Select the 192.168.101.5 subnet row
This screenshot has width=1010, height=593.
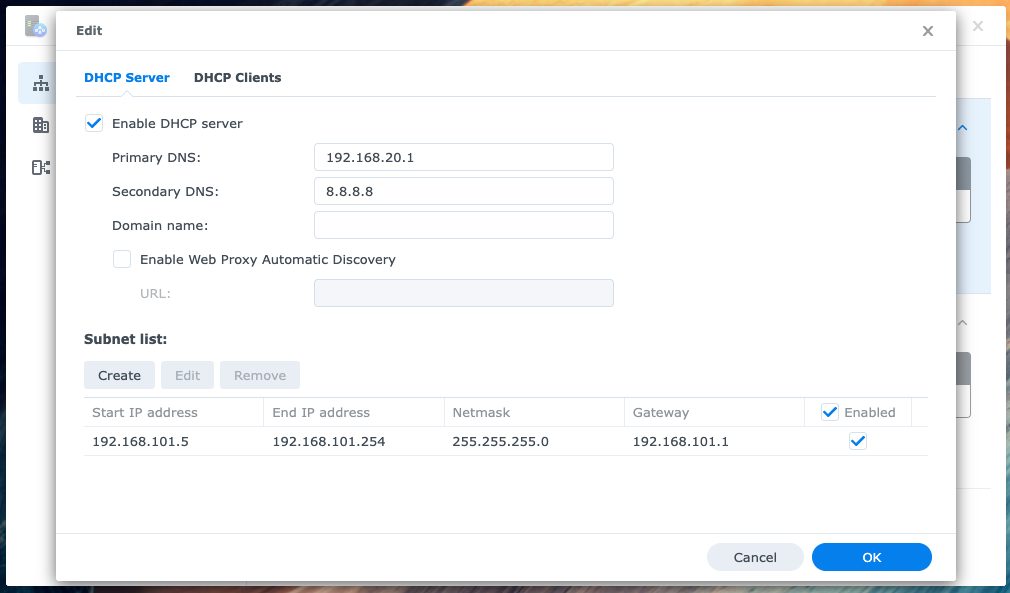400,440
